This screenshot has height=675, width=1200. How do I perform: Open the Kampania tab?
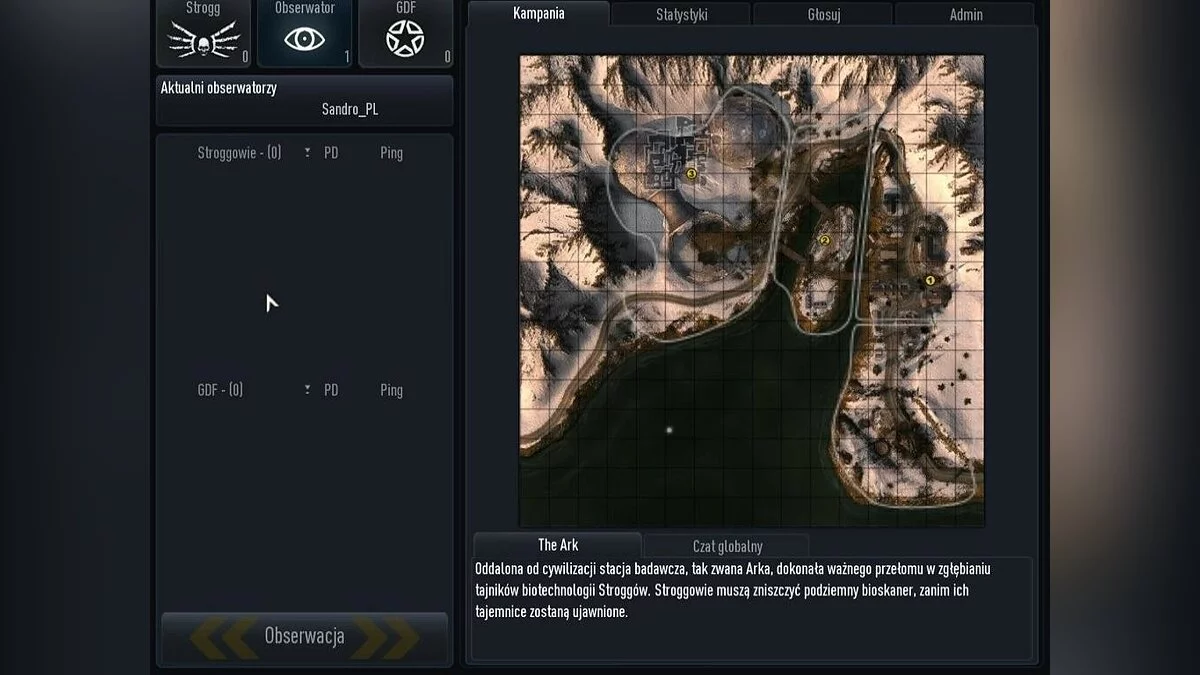coord(538,14)
